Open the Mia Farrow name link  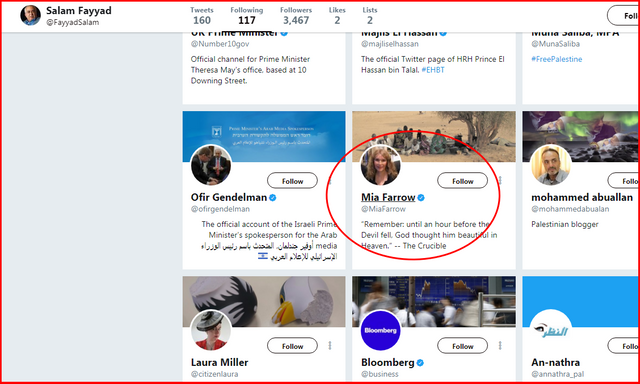pos(388,198)
